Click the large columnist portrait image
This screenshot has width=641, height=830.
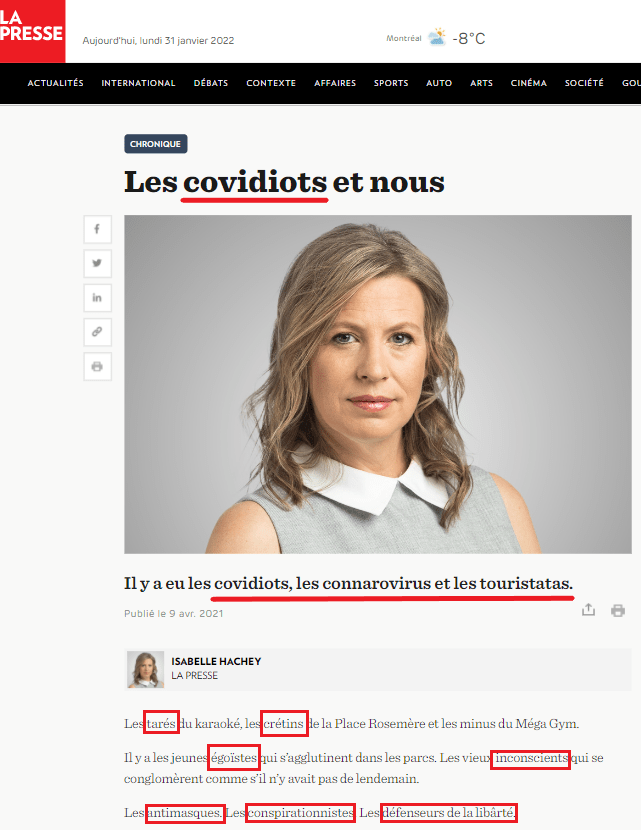(378, 384)
